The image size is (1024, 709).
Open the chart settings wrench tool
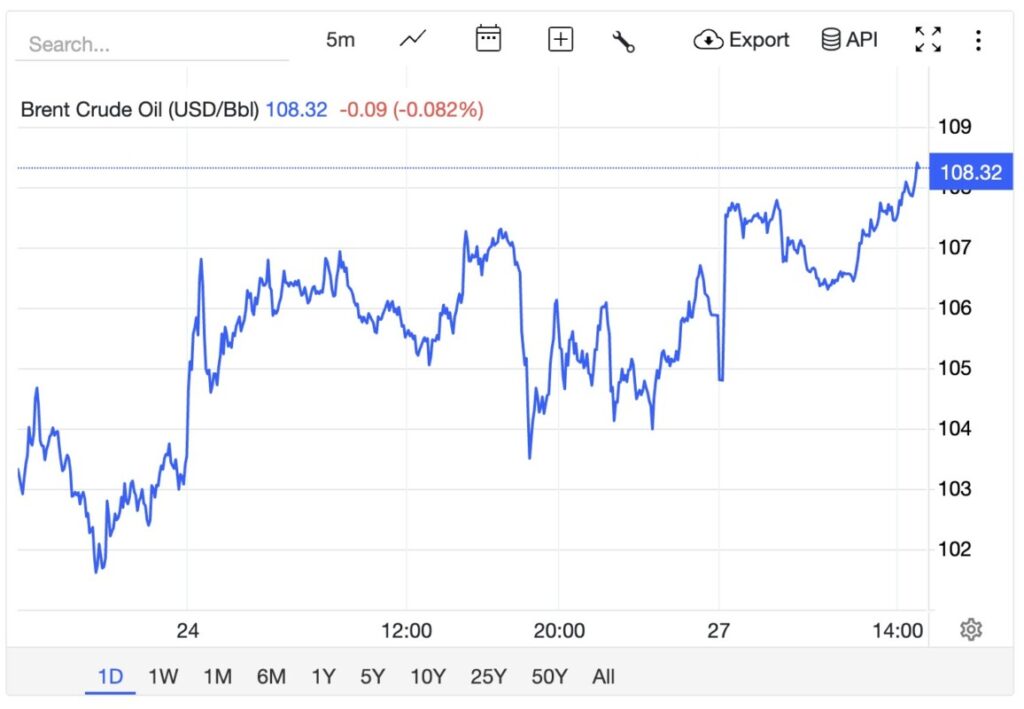(624, 39)
